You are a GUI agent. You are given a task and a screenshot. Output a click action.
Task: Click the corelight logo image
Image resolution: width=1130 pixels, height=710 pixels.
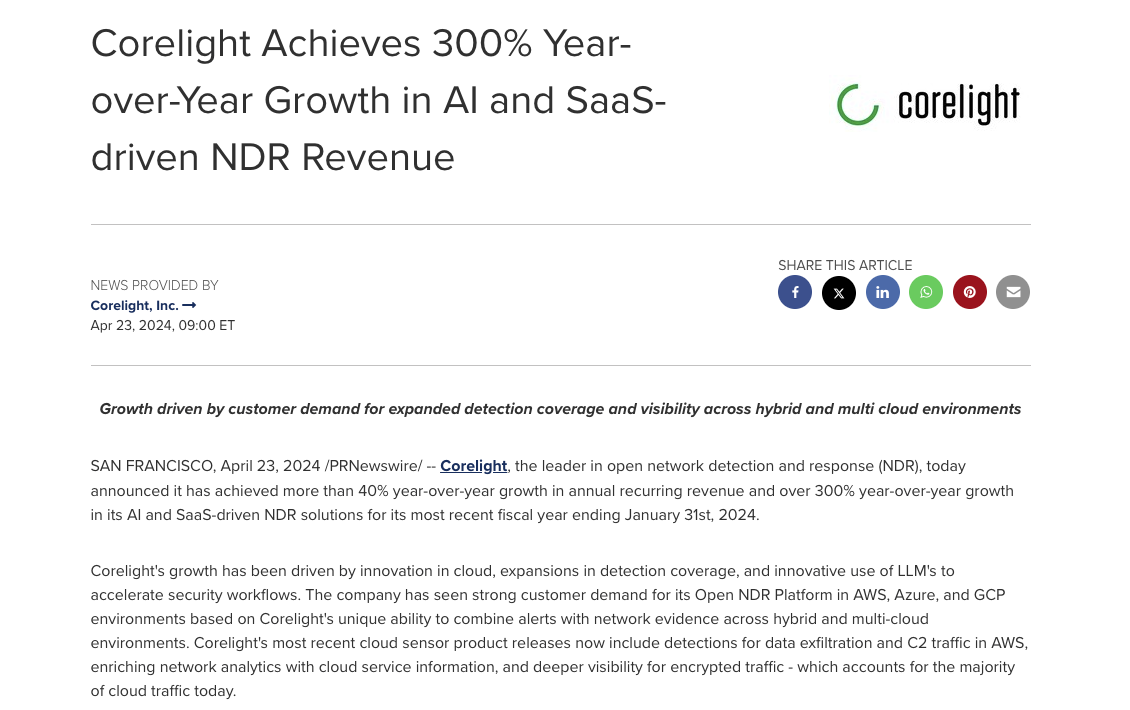click(928, 105)
